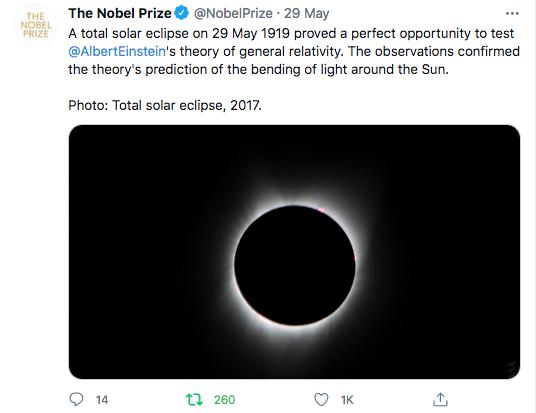536x413 pixels.
Task: Click the Photo: Total solar eclipse, 2017 line
Action: pyautogui.click(x=165, y=105)
